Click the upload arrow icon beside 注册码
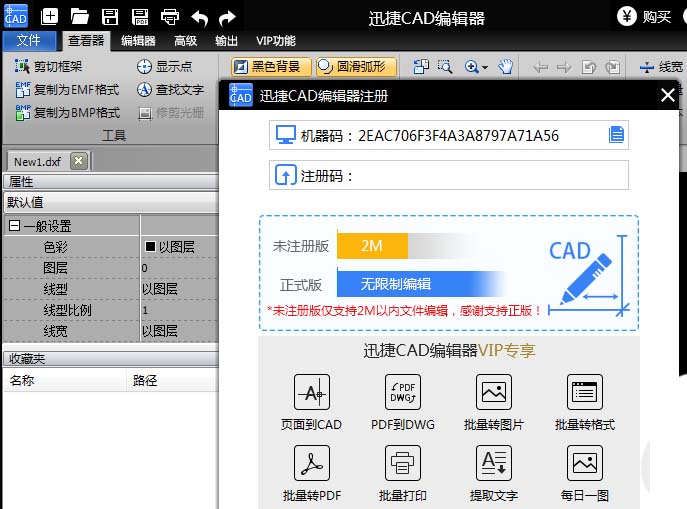The width and height of the screenshot is (687, 509). [x=286, y=175]
